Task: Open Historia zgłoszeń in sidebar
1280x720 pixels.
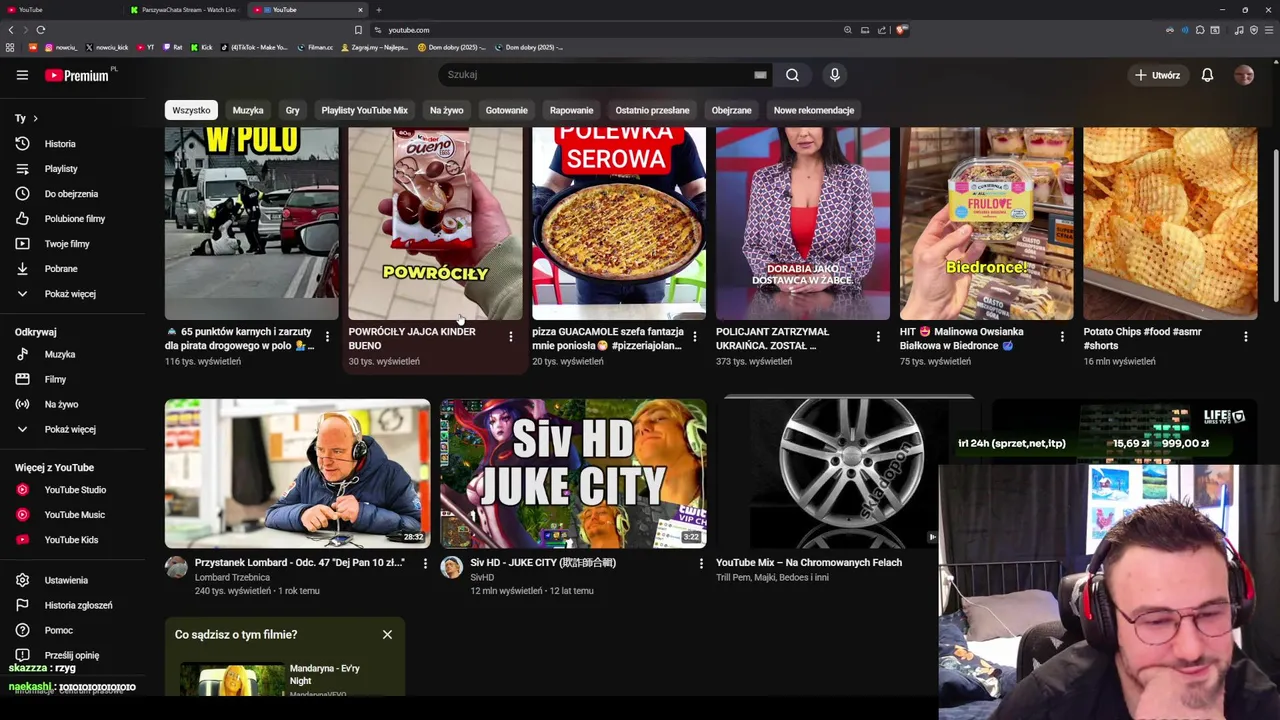Action: [x=78, y=605]
